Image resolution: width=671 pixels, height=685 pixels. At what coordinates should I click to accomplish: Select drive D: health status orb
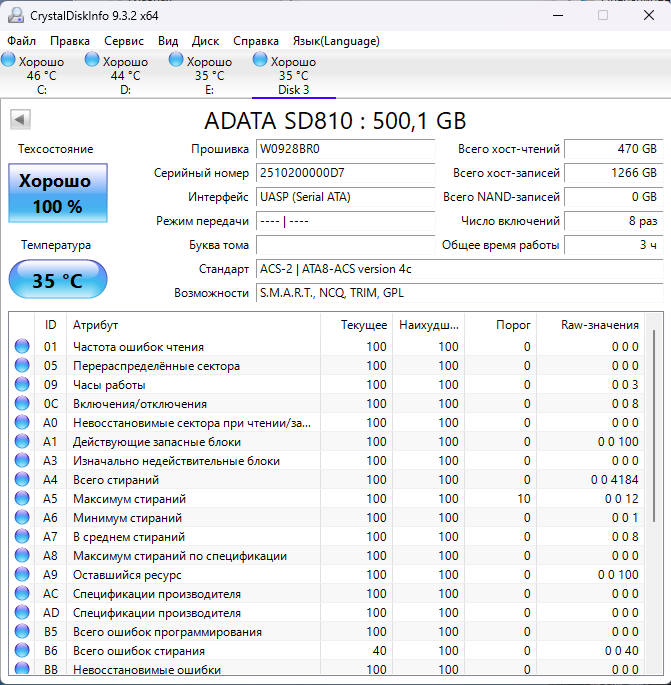tap(93, 61)
